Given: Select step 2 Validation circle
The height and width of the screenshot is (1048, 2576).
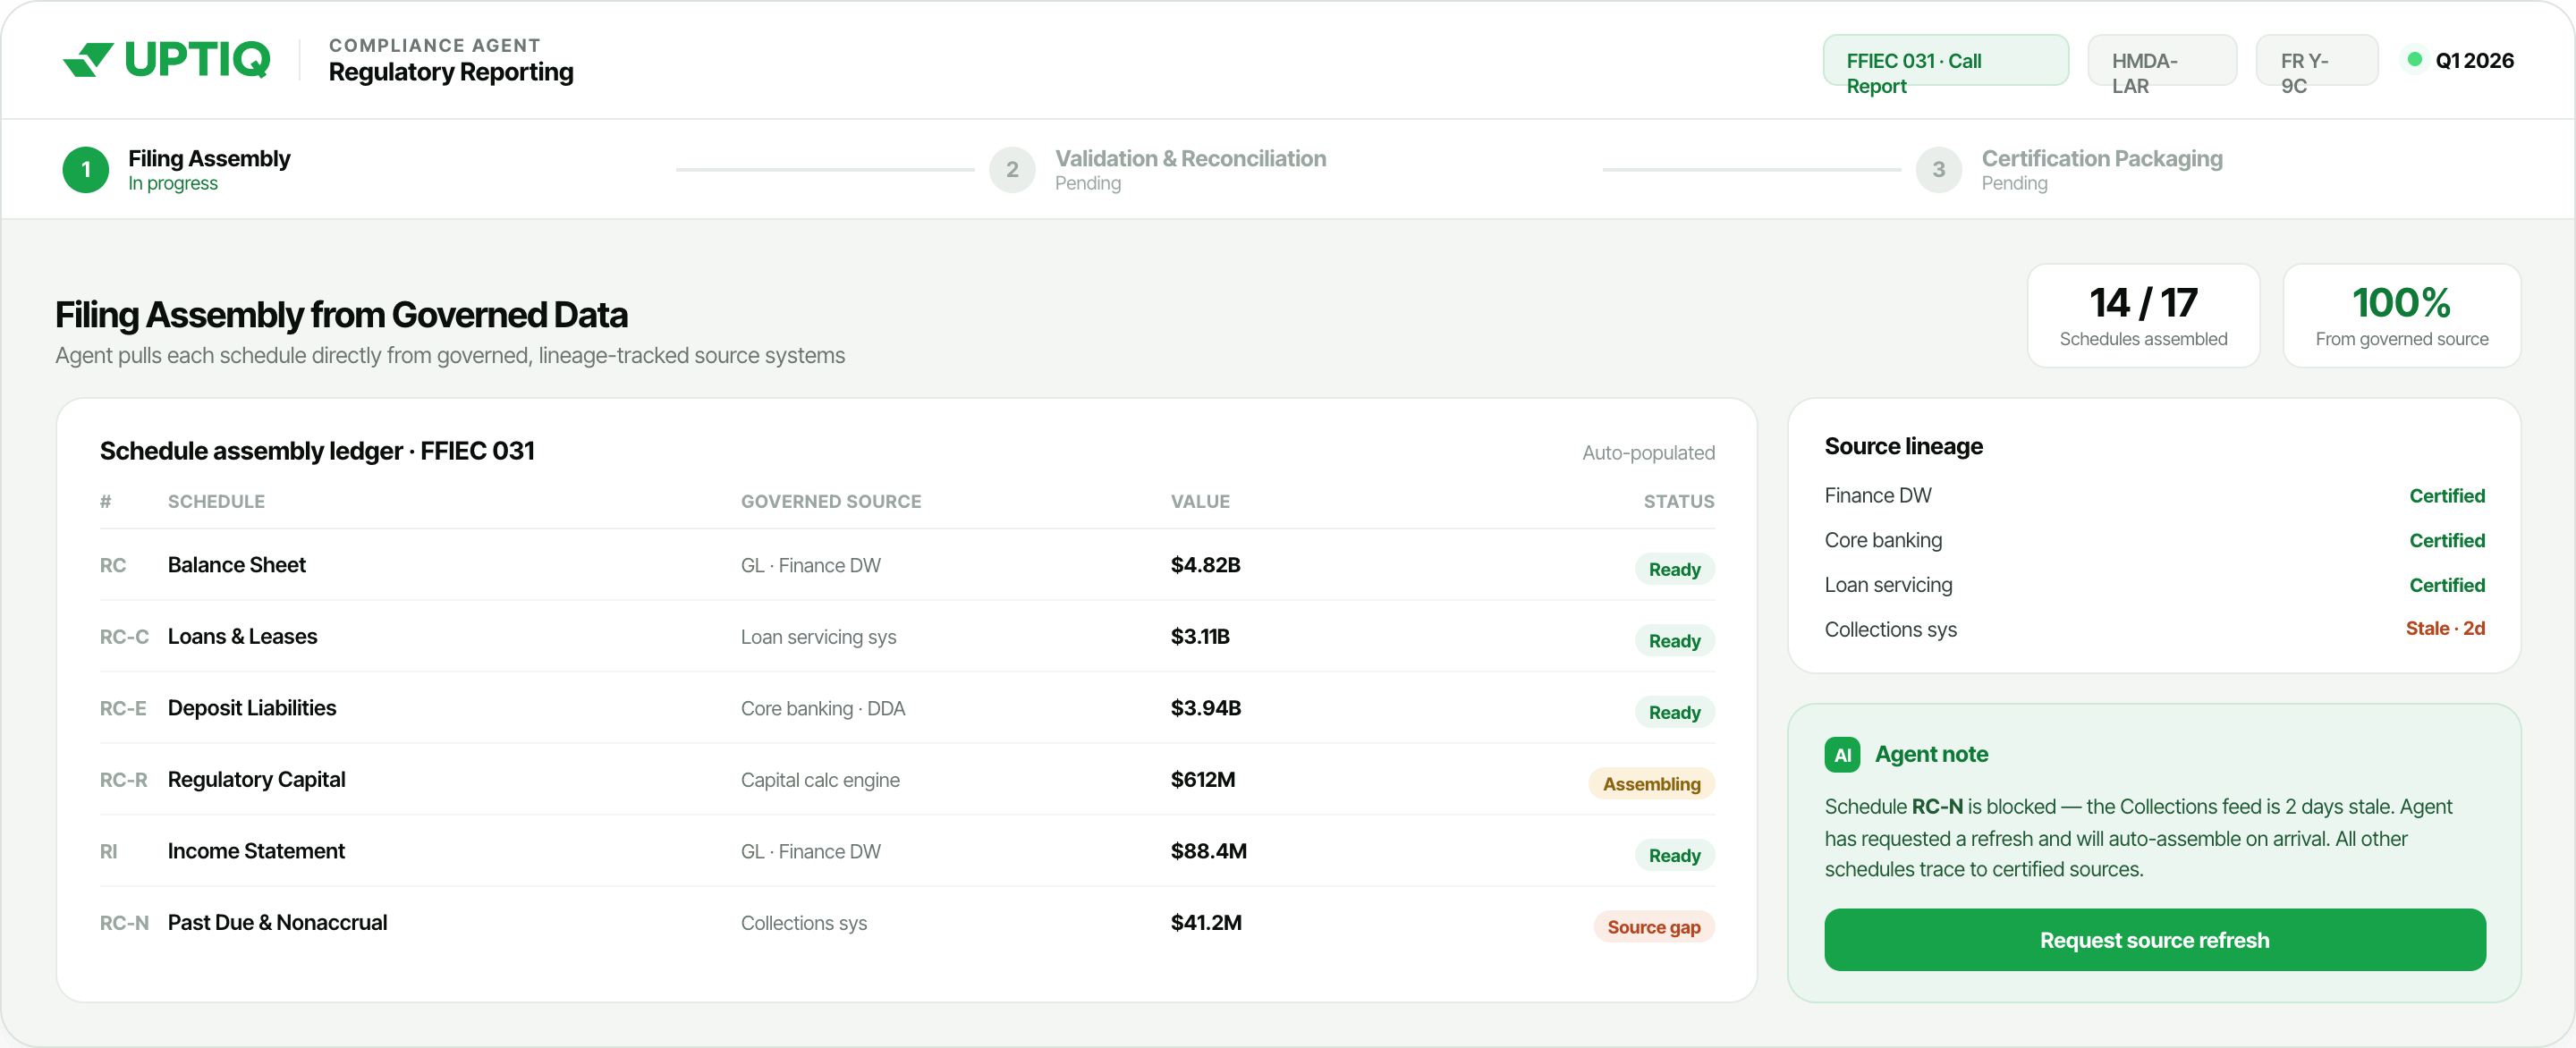Looking at the screenshot, I should pos(1012,170).
